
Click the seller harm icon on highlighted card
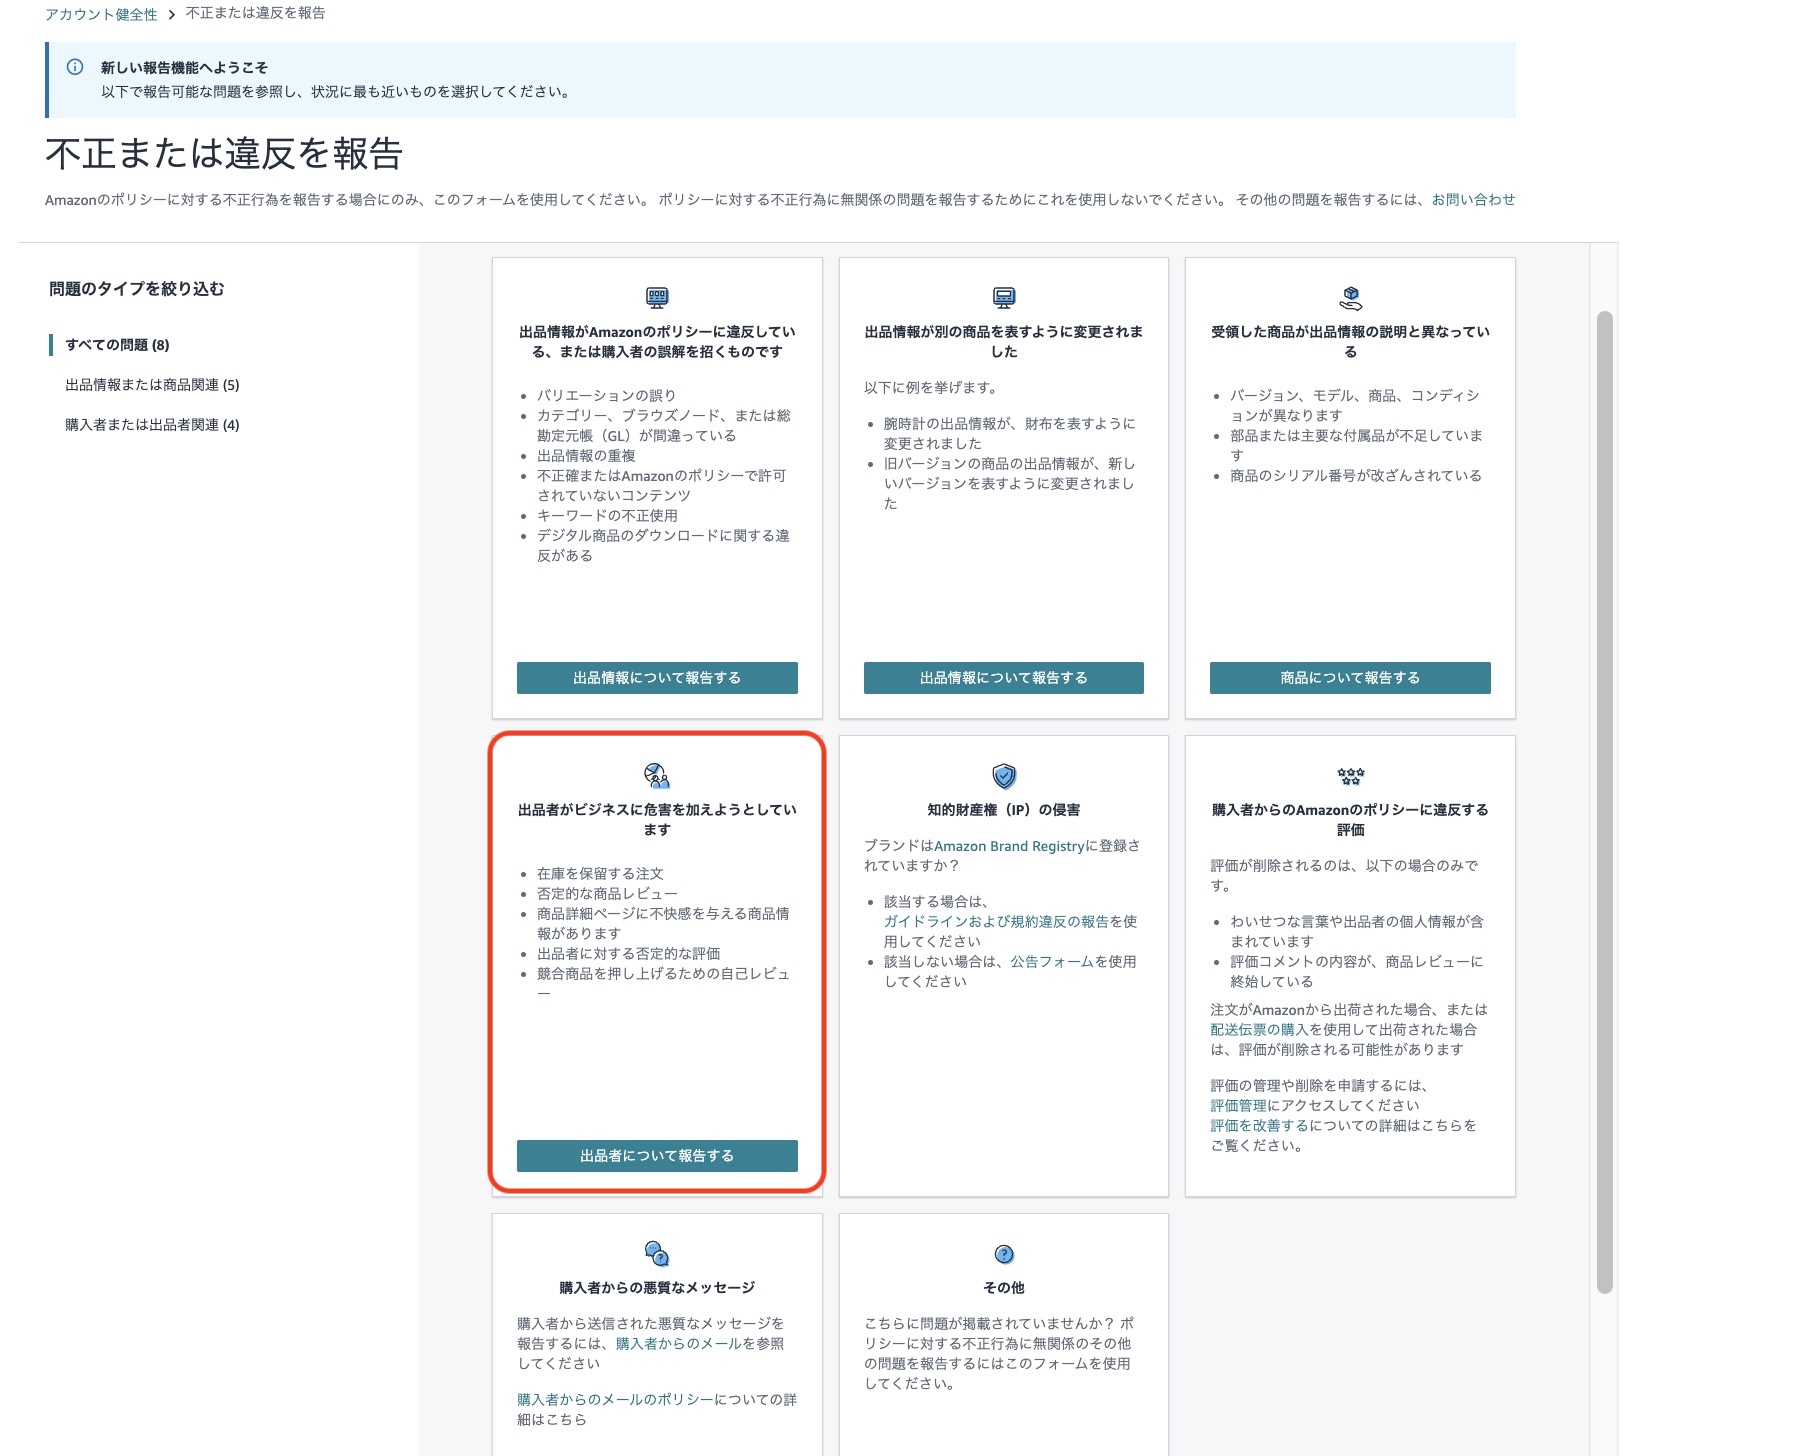click(x=657, y=775)
